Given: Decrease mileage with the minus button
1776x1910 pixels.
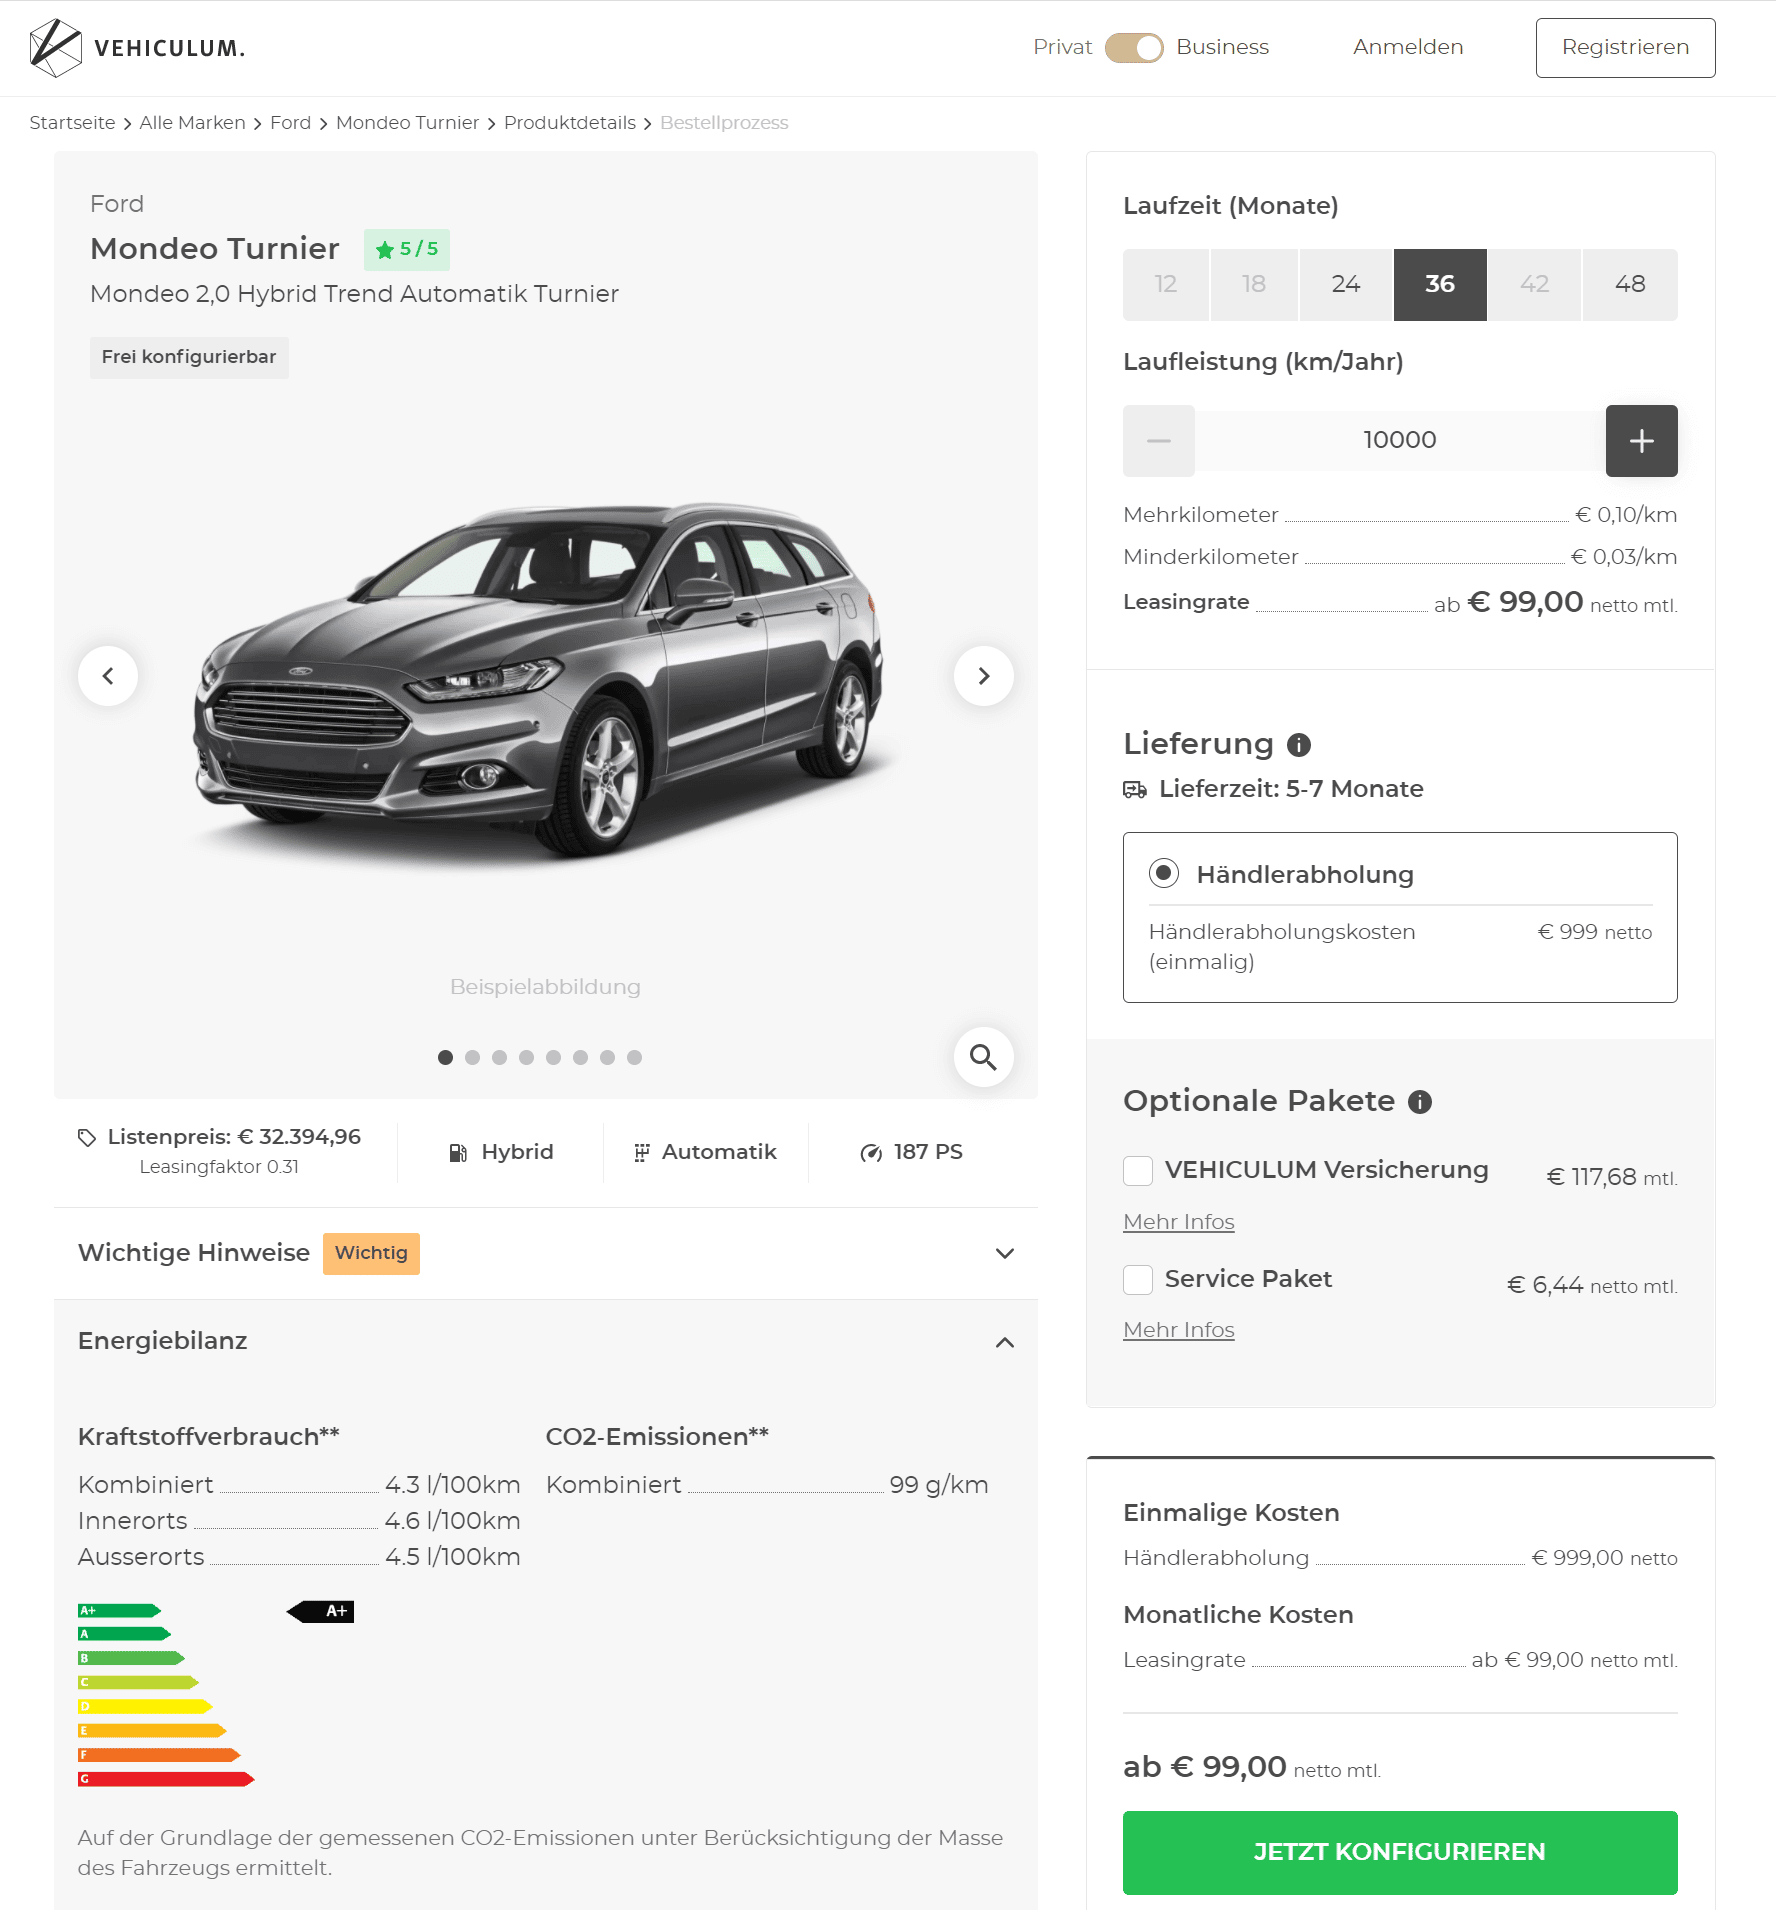Looking at the screenshot, I should pos(1159,441).
